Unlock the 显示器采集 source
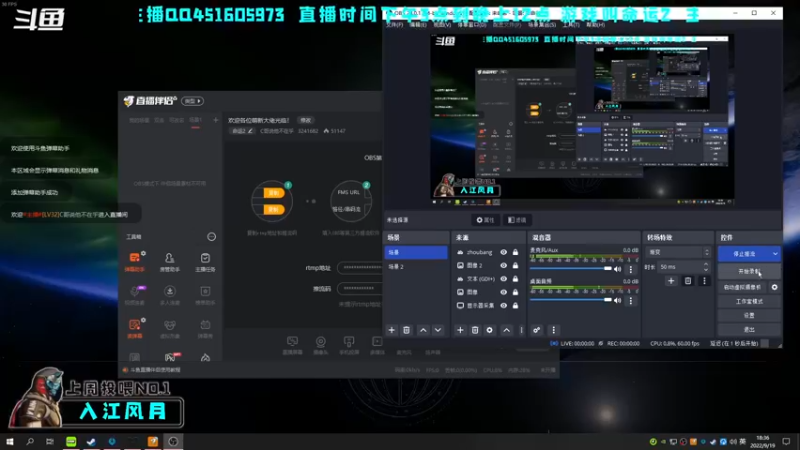This screenshot has width=800, height=450. pyautogui.click(x=515, y=305)
